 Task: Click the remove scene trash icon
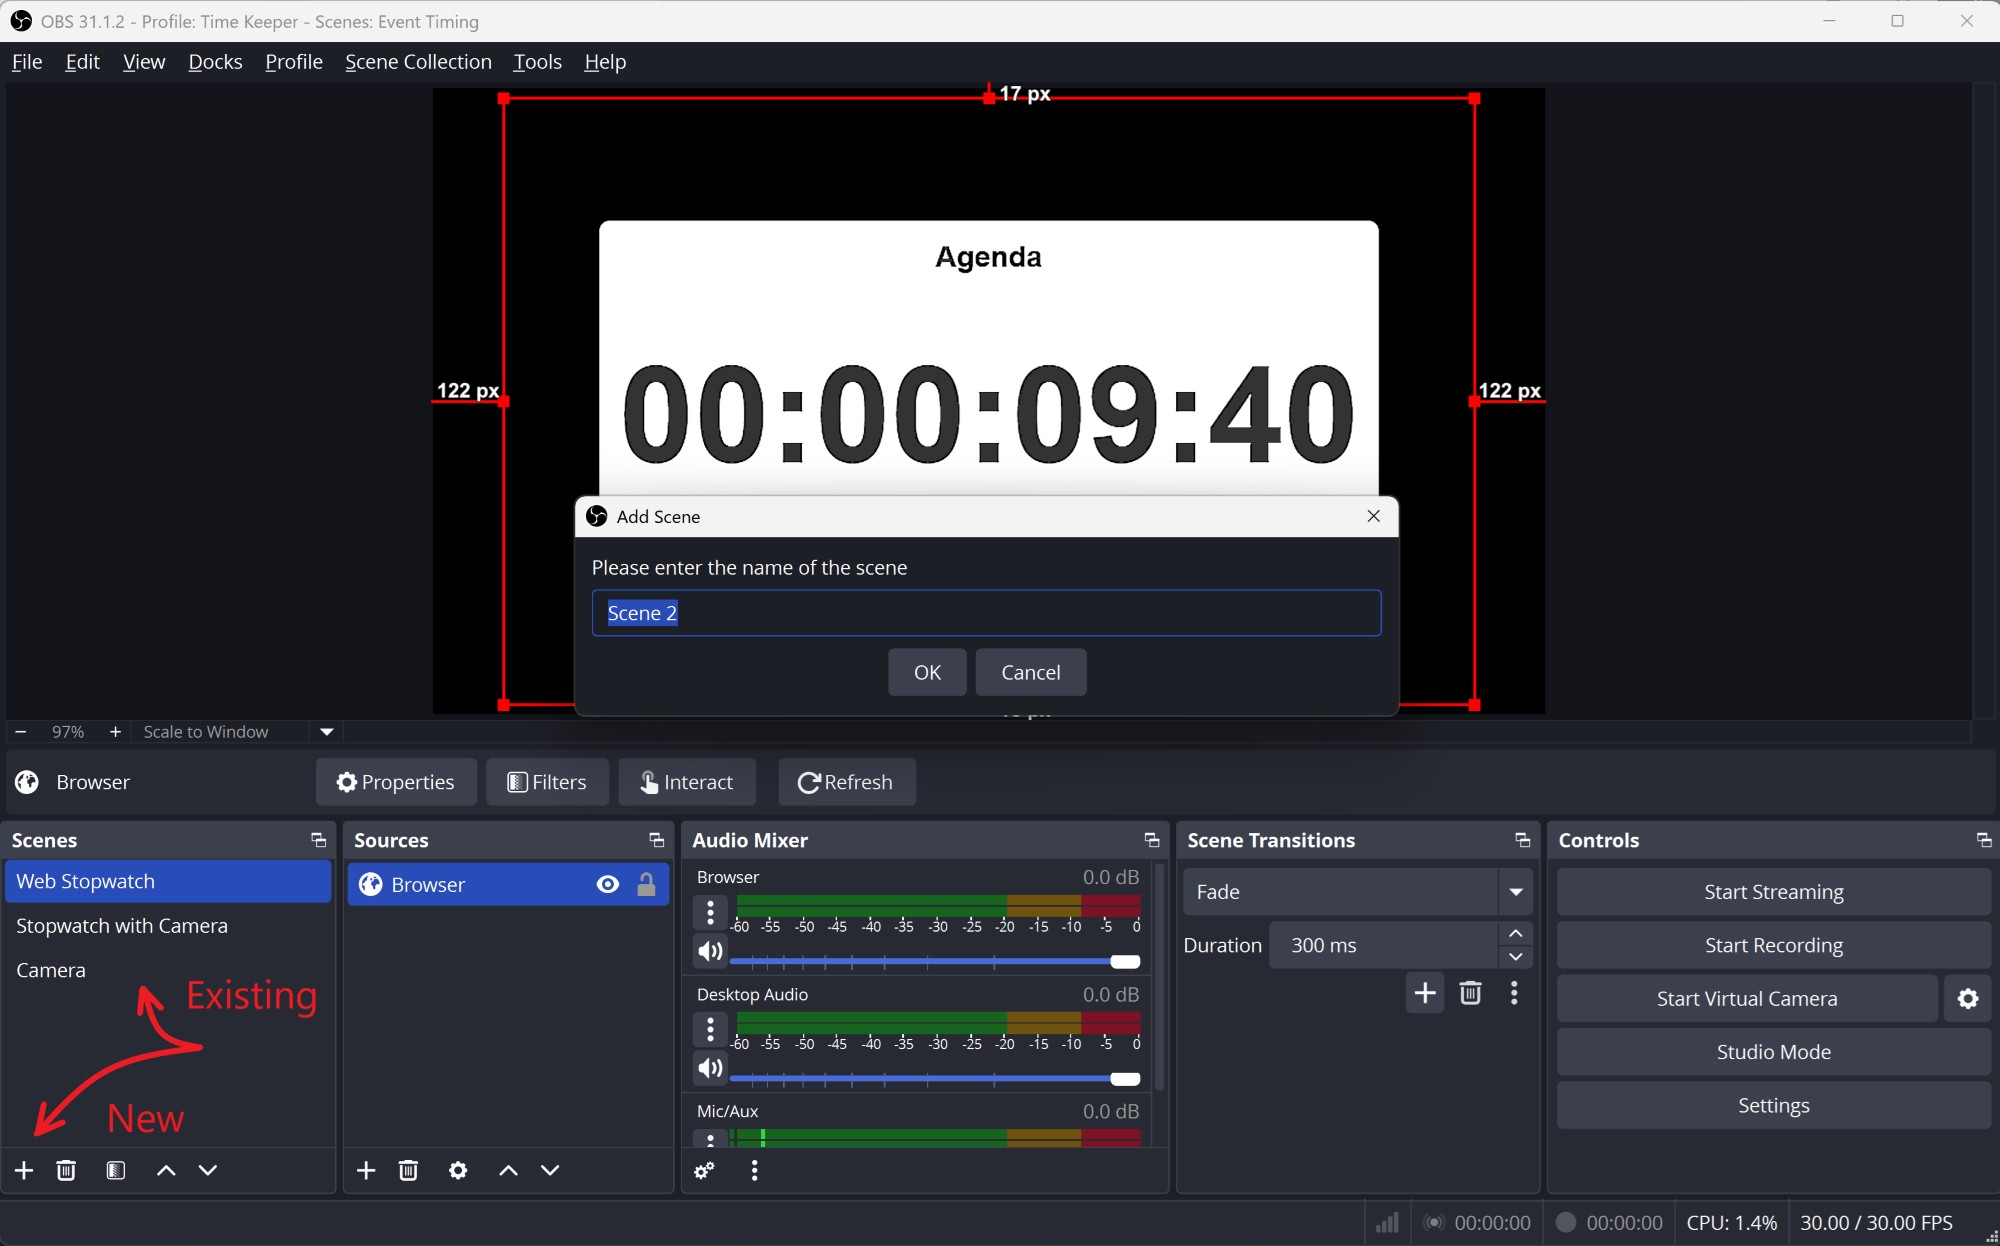click(x=66, y=1170)
